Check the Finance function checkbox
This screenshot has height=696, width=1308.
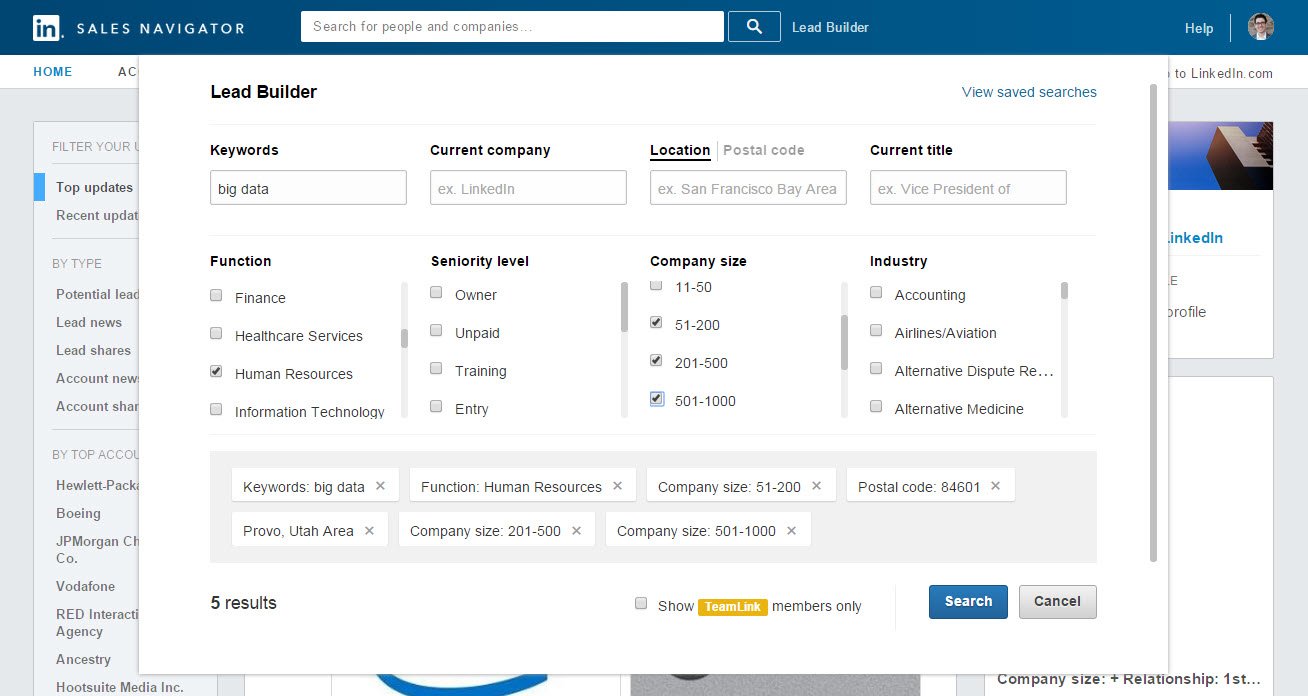(x=216, y=296)
